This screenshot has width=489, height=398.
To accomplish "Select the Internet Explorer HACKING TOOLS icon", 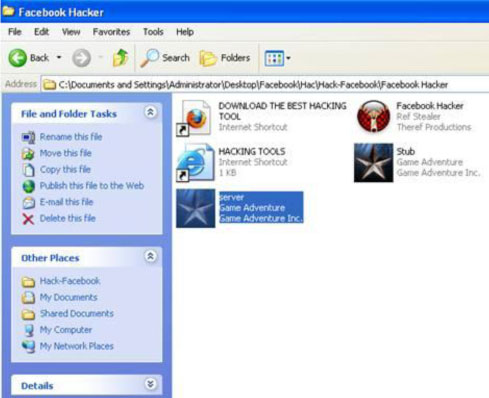I will (195, 162).
